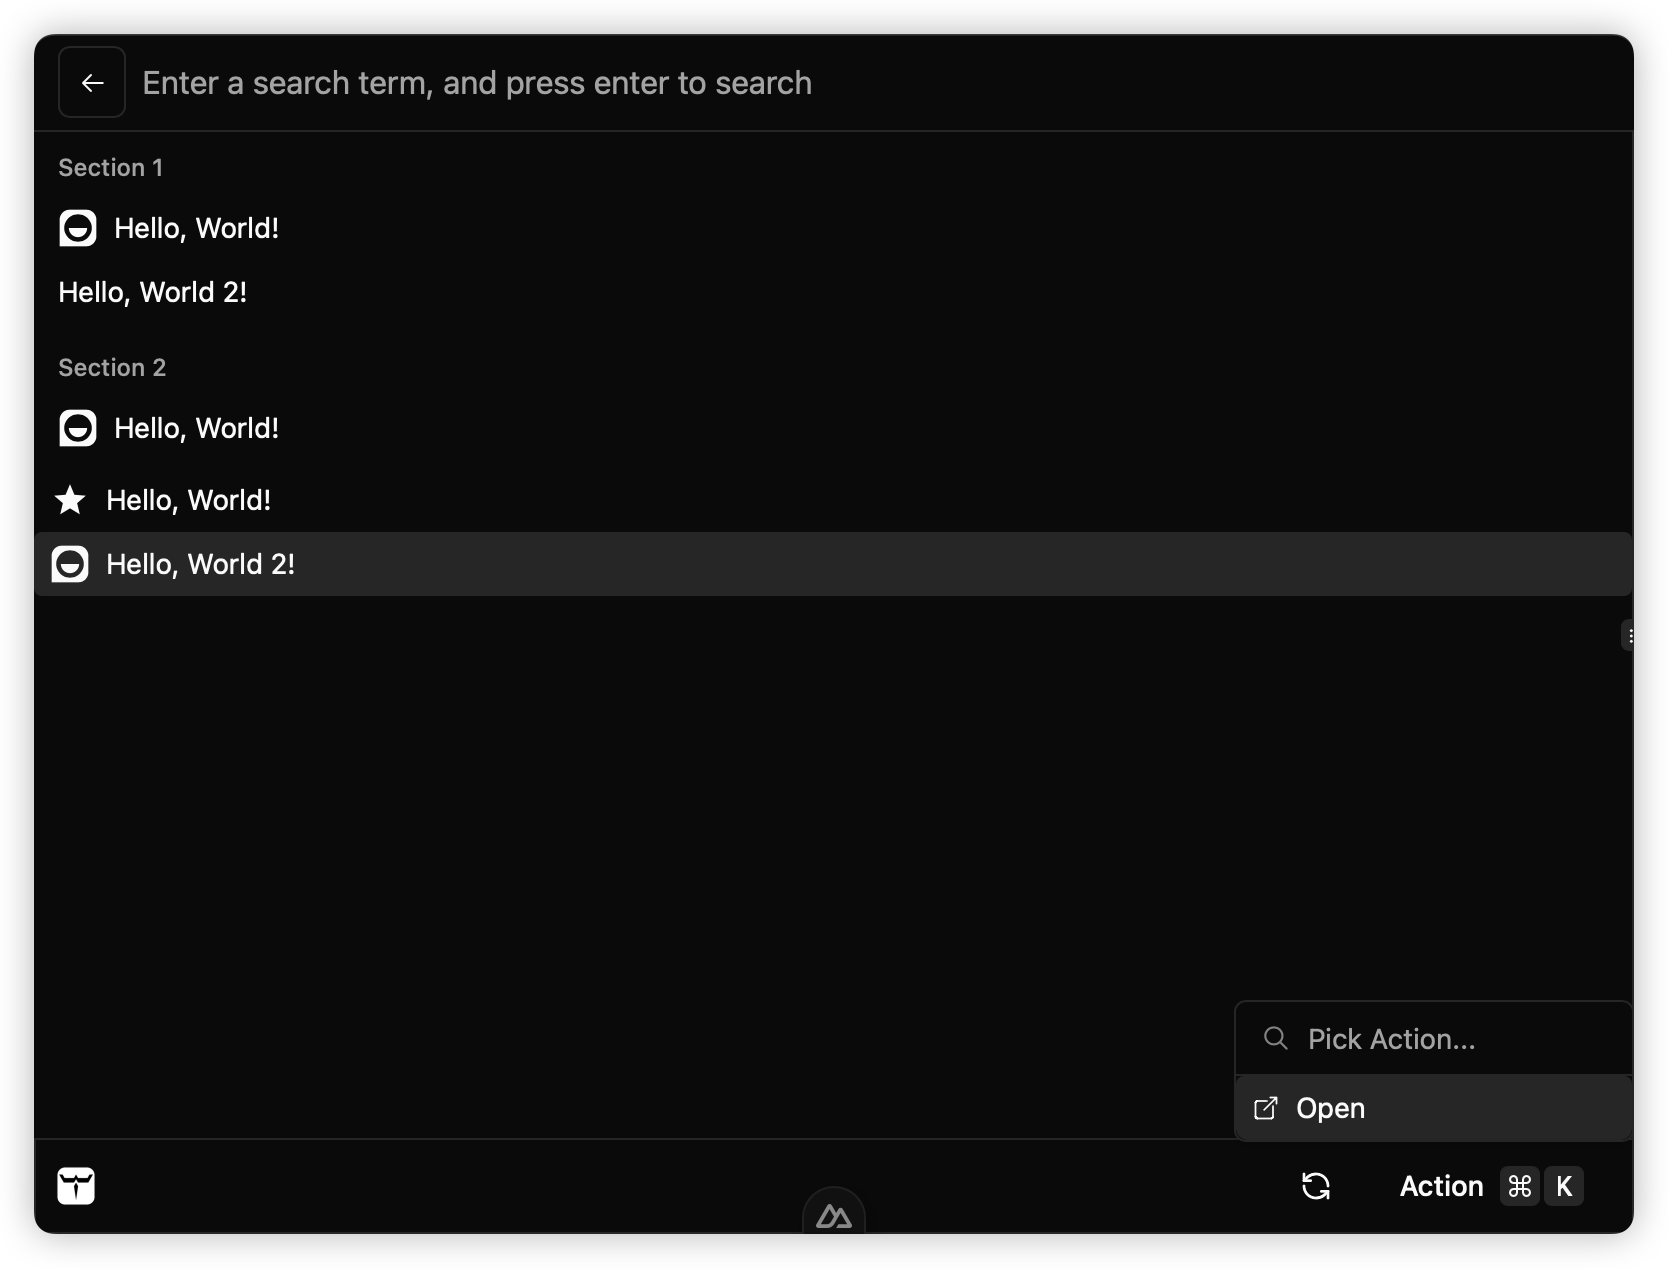Select highlighted "Hello, World 2!" item text
The width and height of the screenshot is (1668, 1268).
coord(201,564)
